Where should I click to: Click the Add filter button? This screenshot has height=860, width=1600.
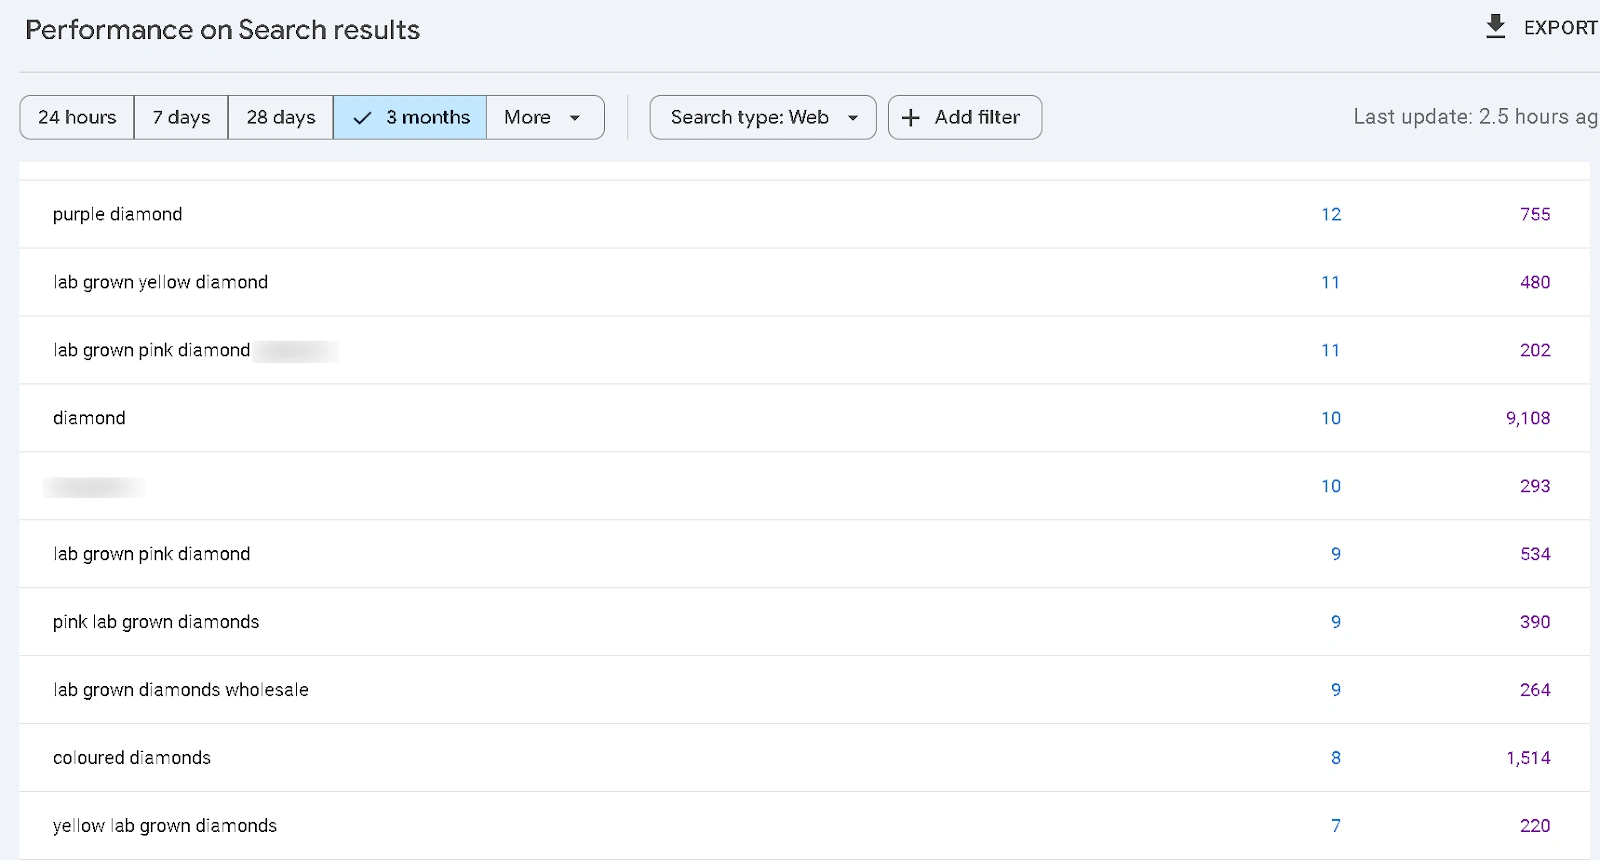[965, 117]
